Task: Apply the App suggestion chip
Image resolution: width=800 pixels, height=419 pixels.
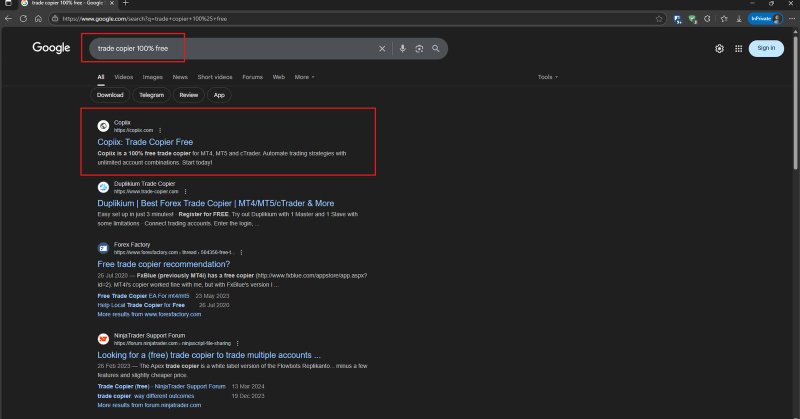Action: click(x=219, y=95)
